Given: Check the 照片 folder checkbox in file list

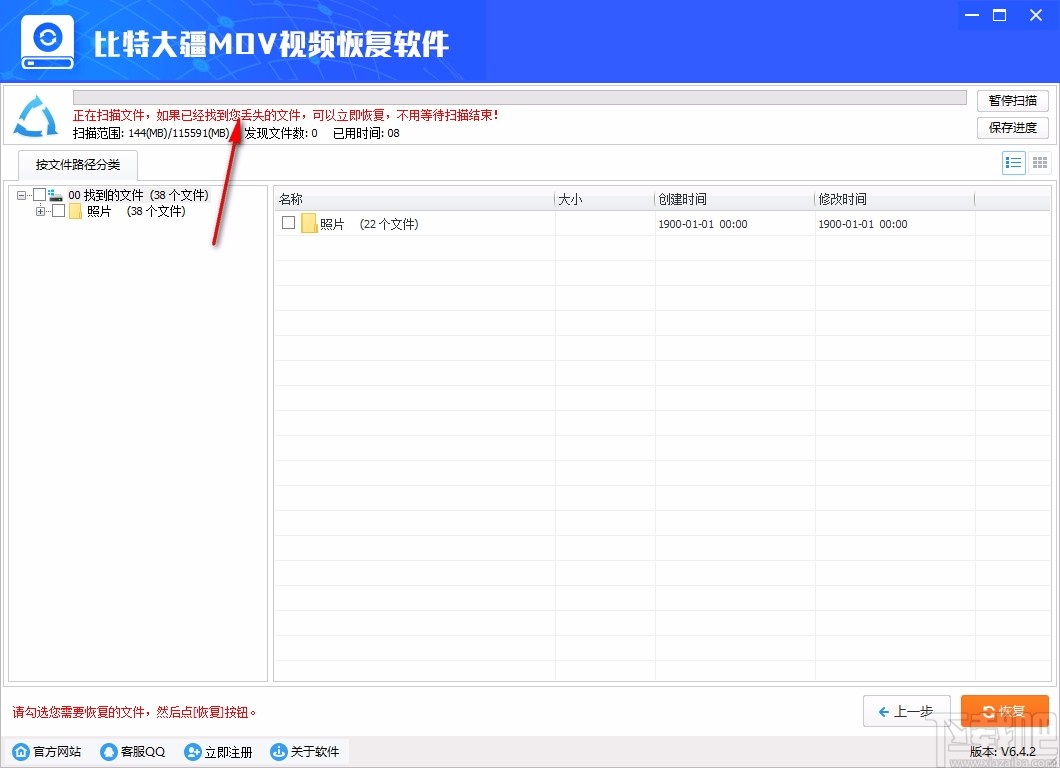Looking at the screenshot, I should pyautogui.click(x=288, y=224).
